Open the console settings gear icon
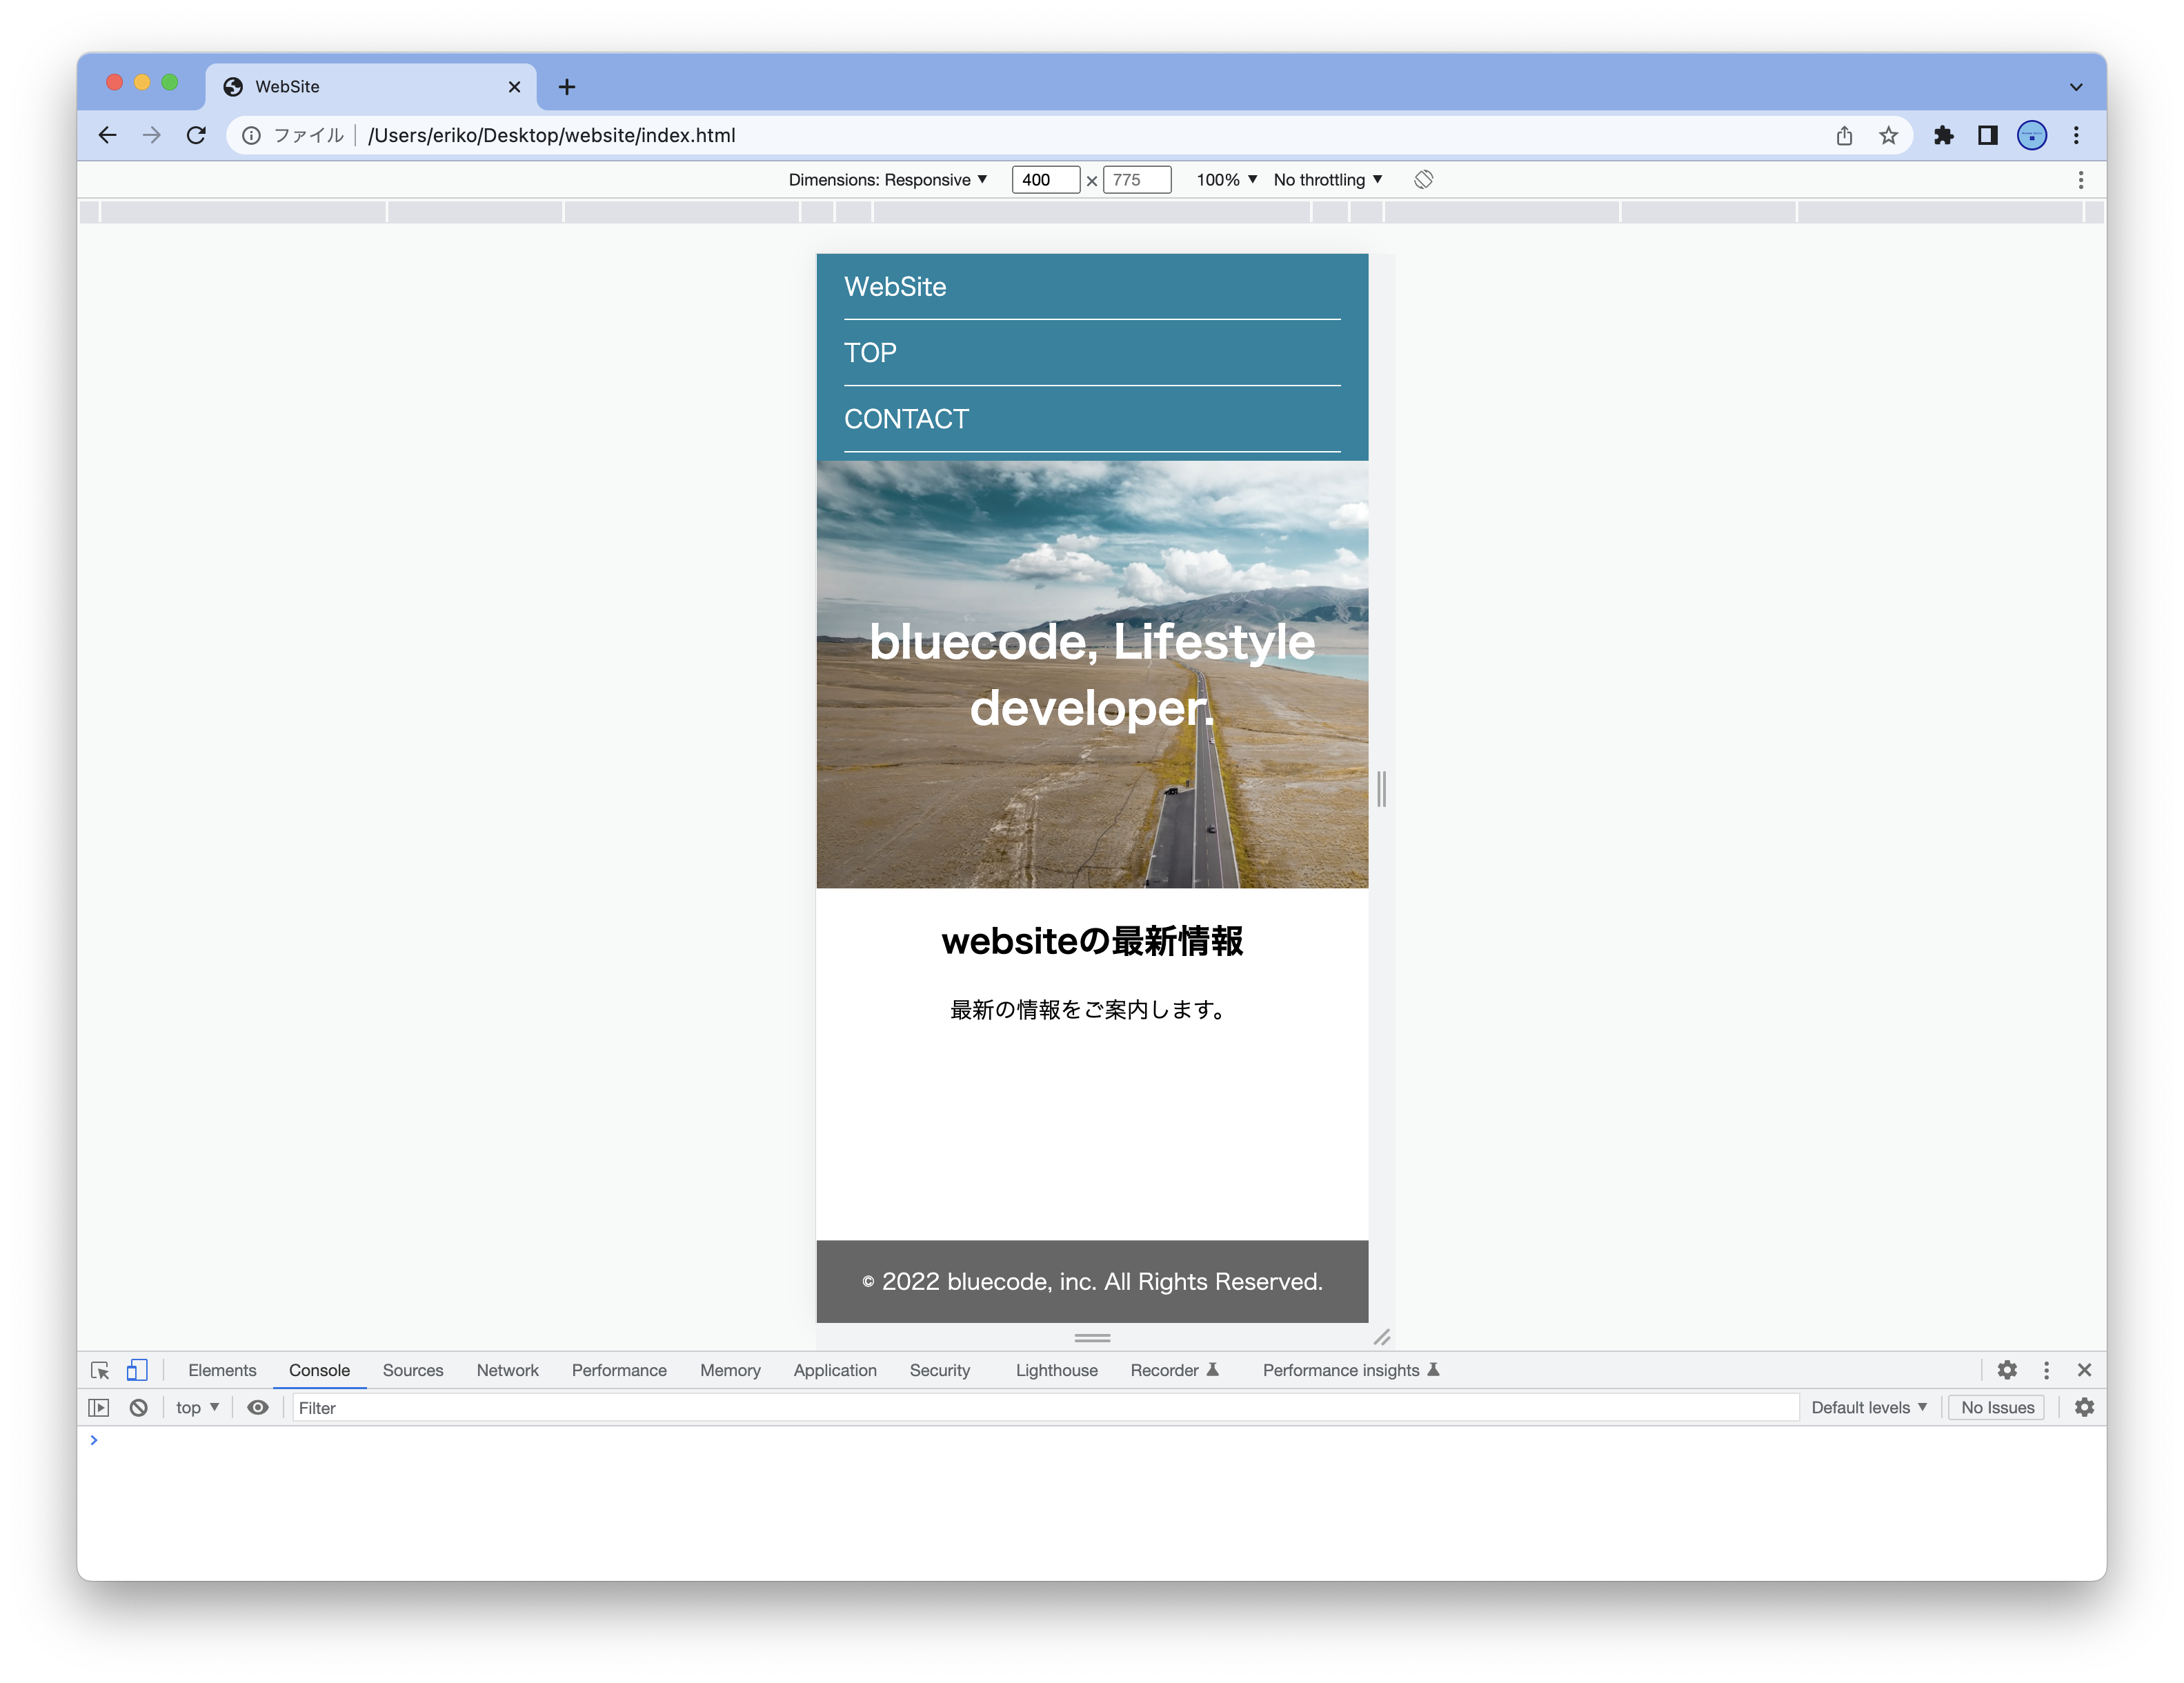Screen dimensions: 2184x1683 tap(2084, 1407)
